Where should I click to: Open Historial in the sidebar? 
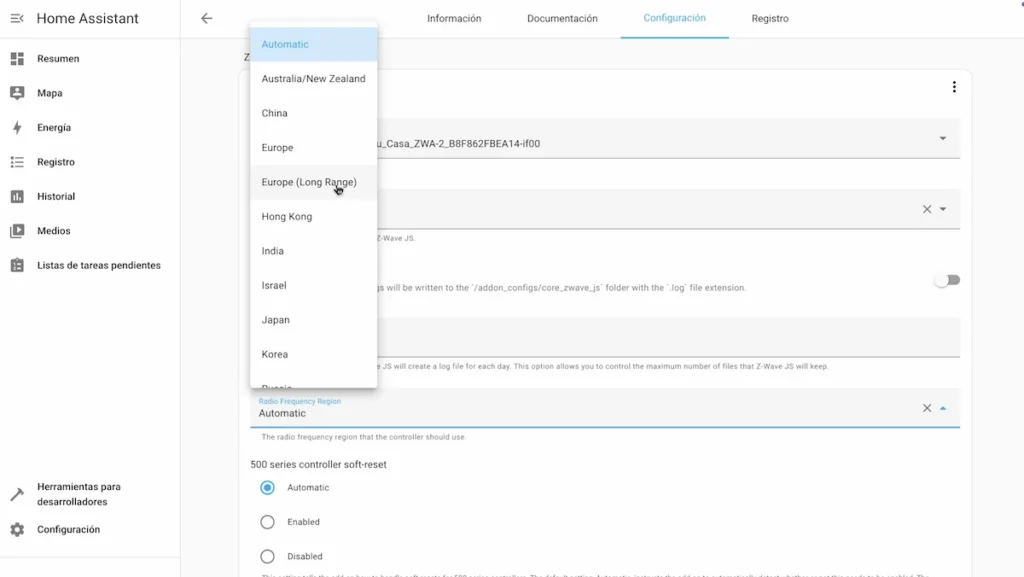click(56, 196)
